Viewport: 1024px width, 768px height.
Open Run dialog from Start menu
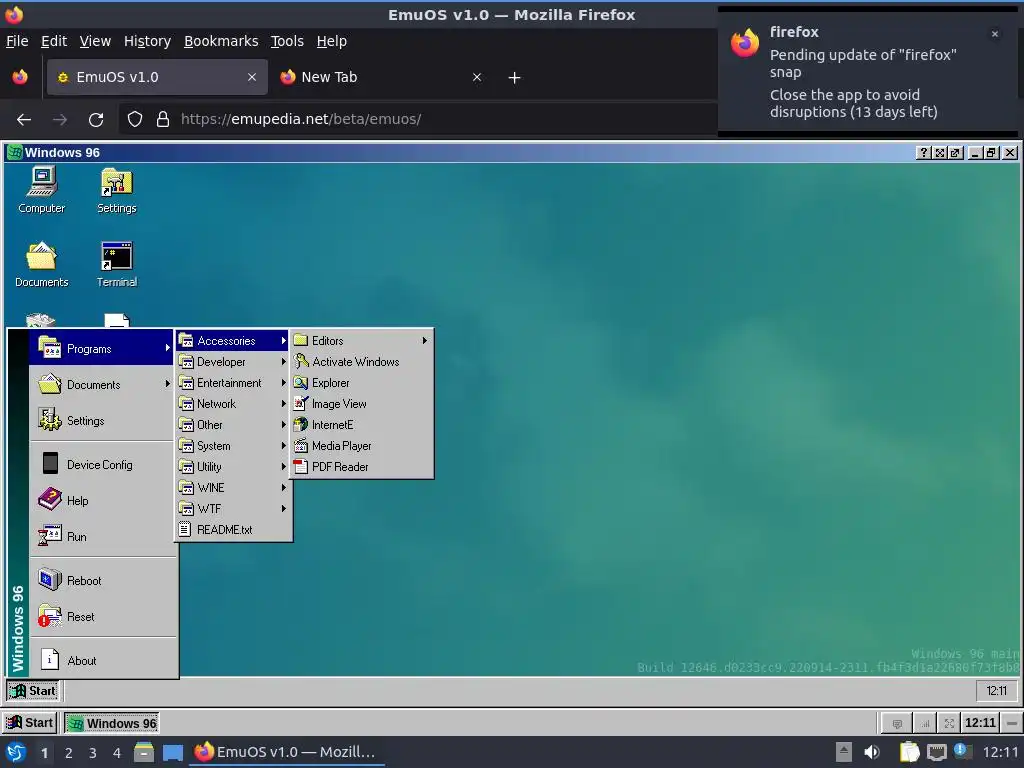[103, 537]
